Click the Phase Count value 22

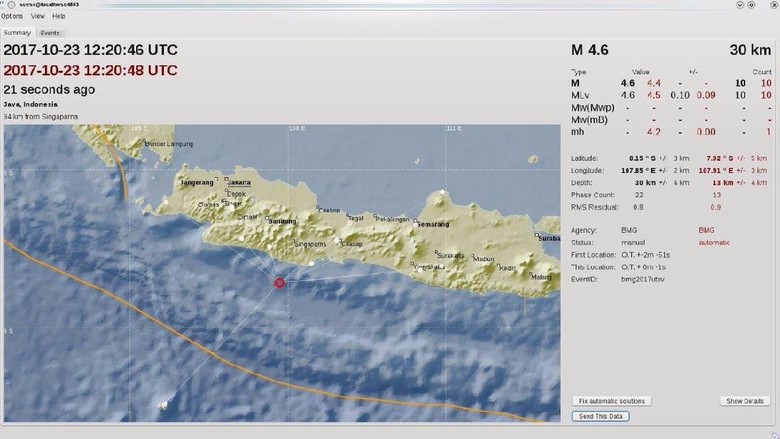[x=639, y=195]
